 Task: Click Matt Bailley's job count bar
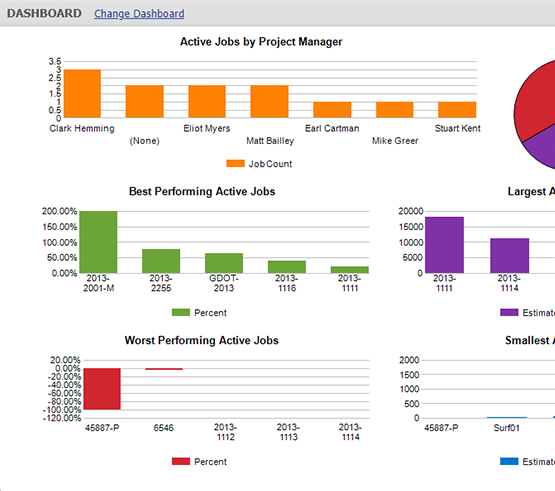(269, 102)
